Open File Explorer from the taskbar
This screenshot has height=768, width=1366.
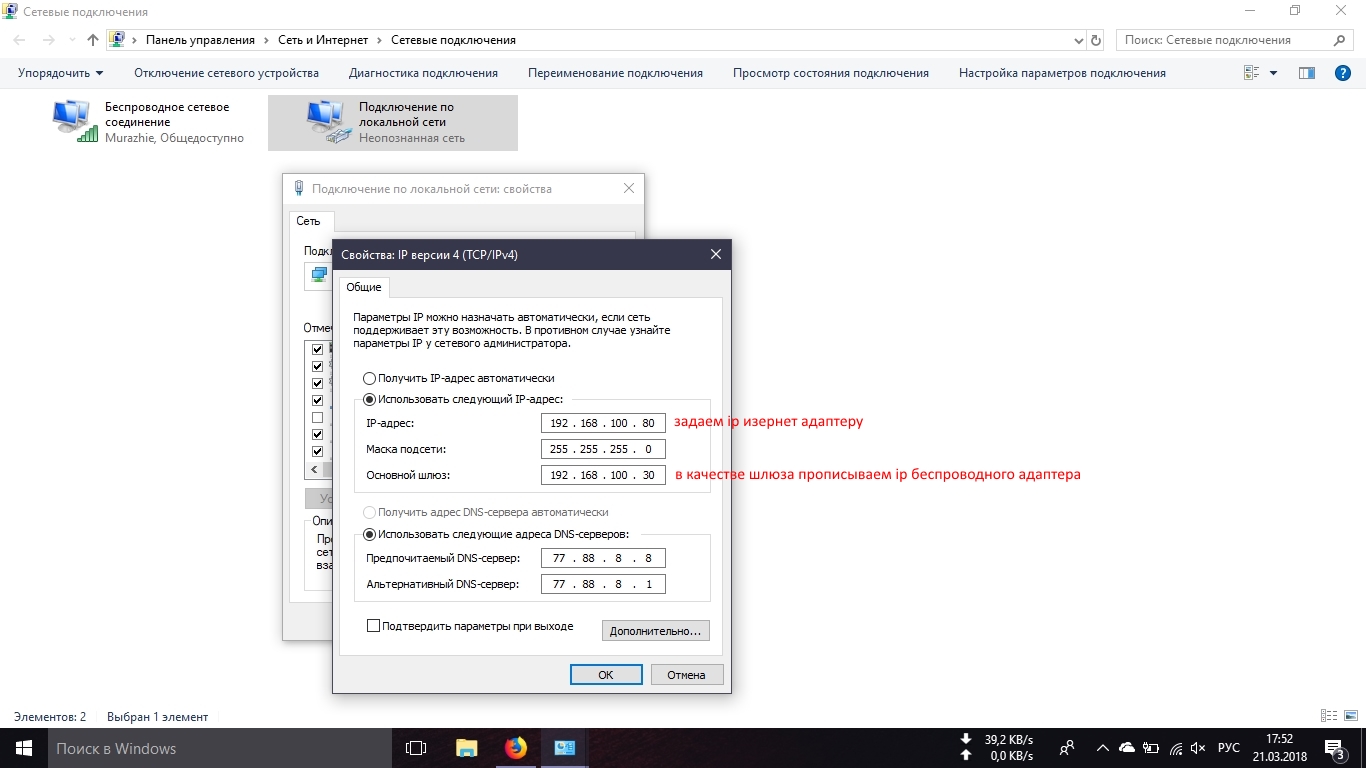point(466,748)
